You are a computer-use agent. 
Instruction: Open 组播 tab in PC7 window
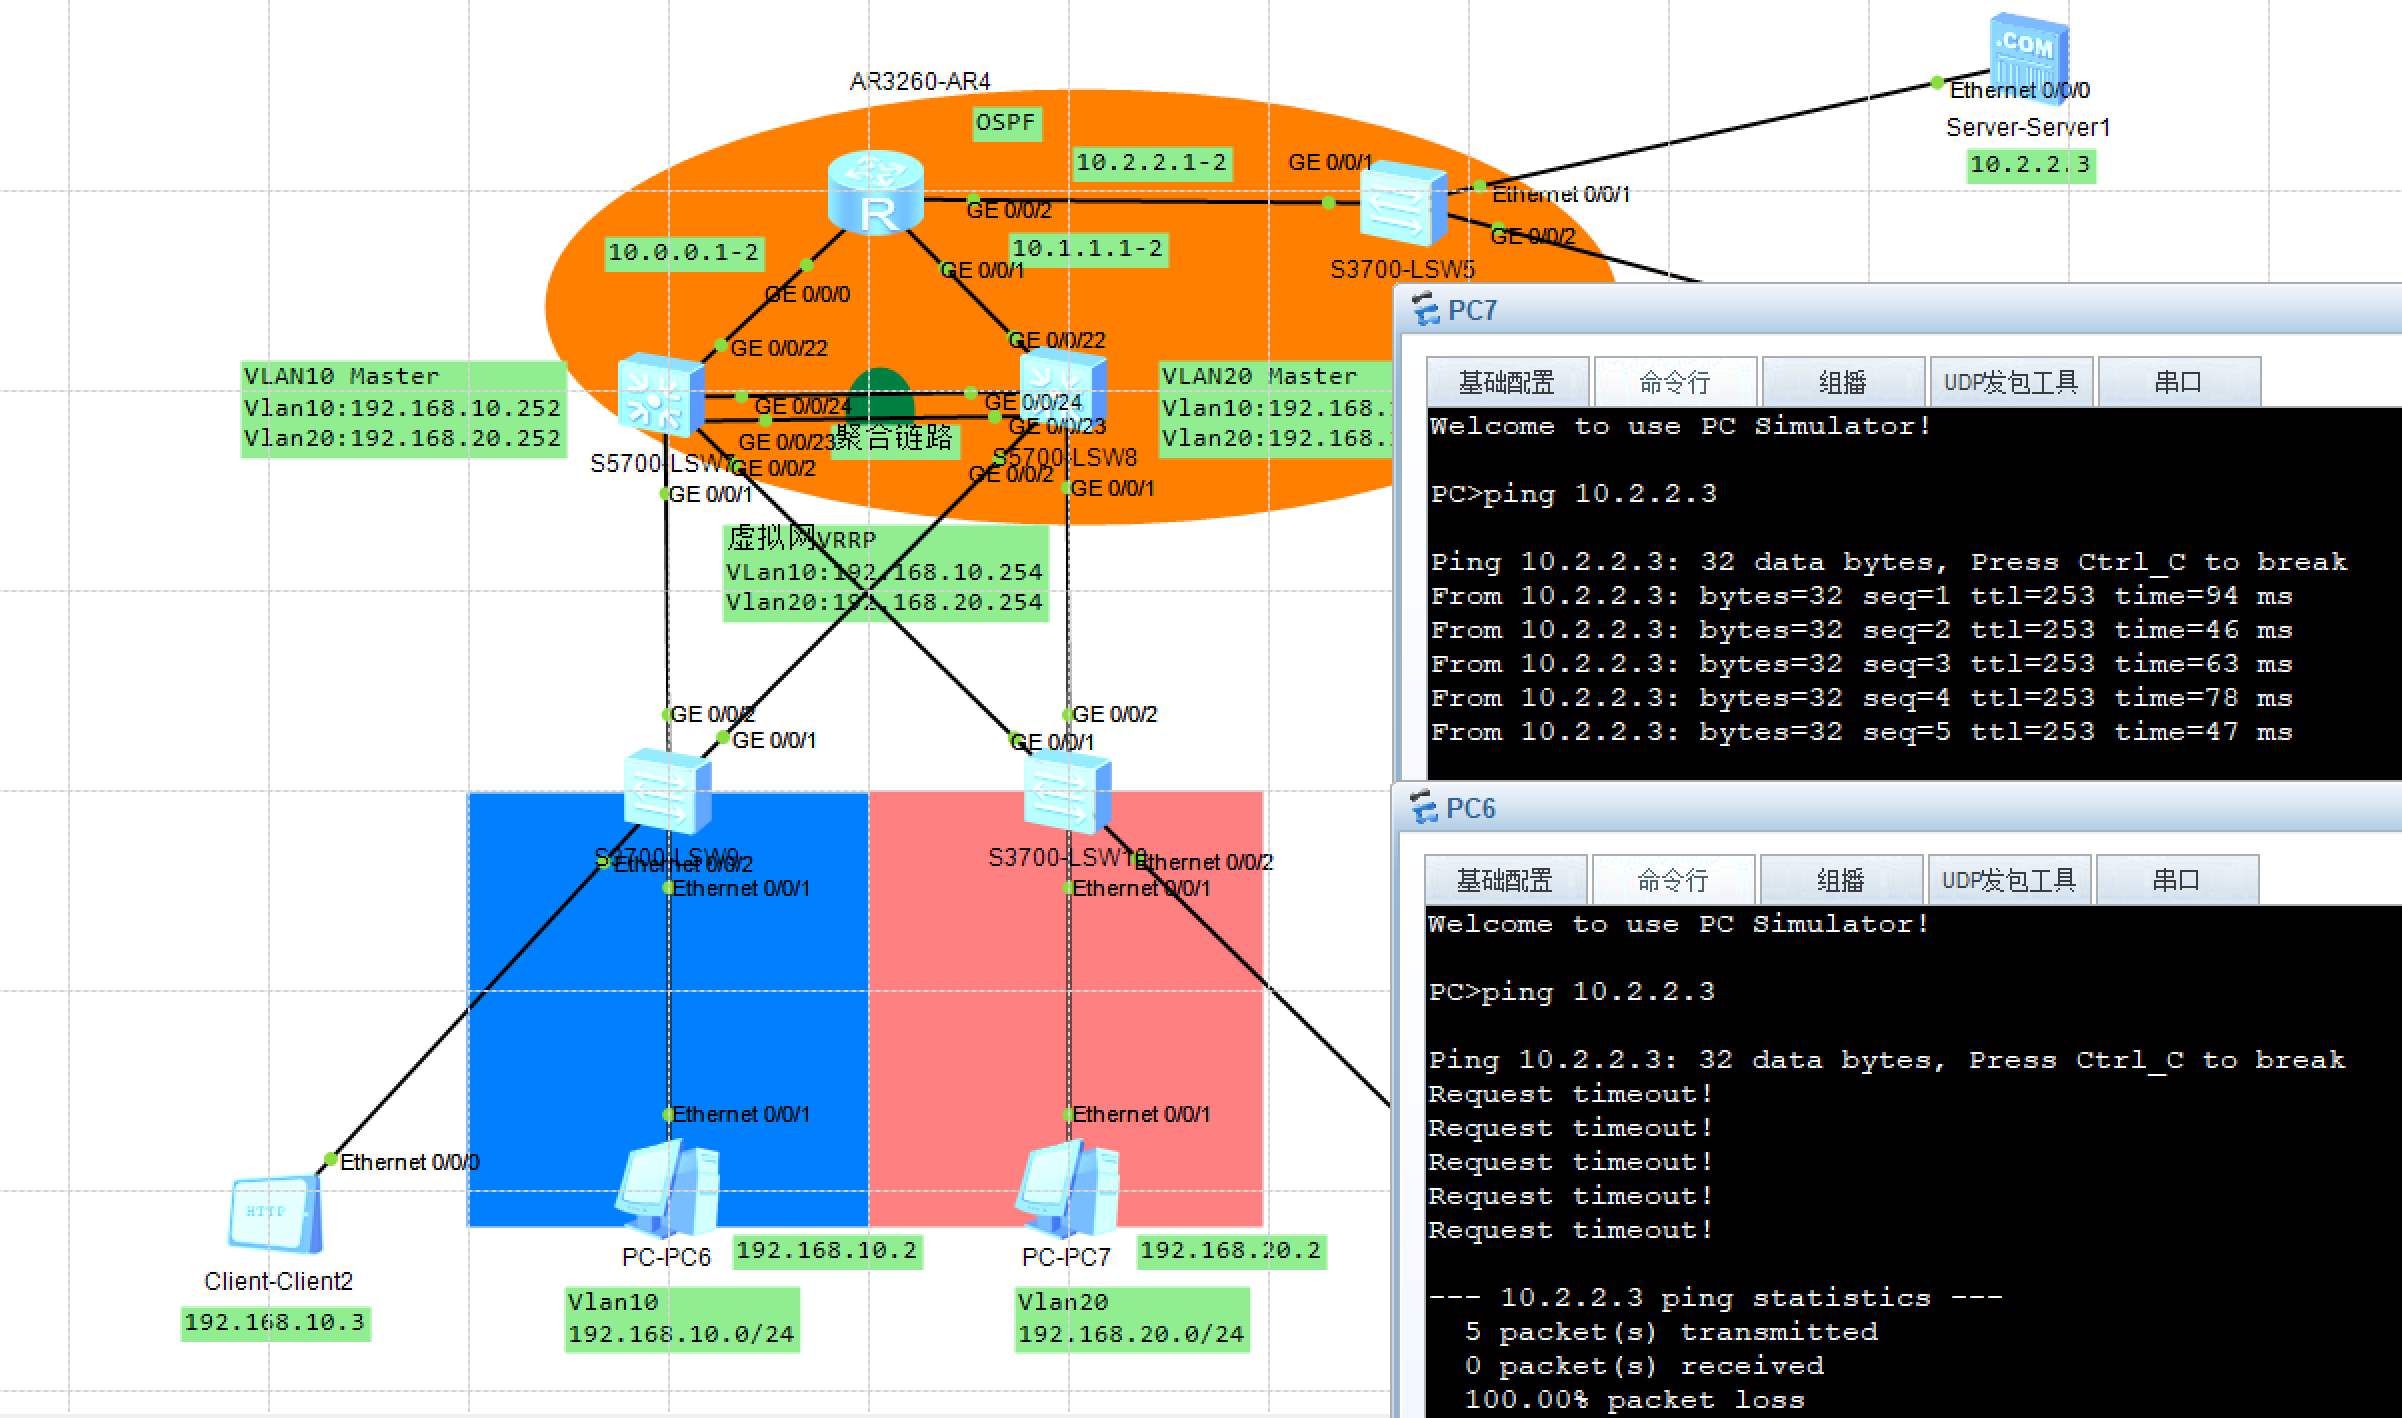1842,382
